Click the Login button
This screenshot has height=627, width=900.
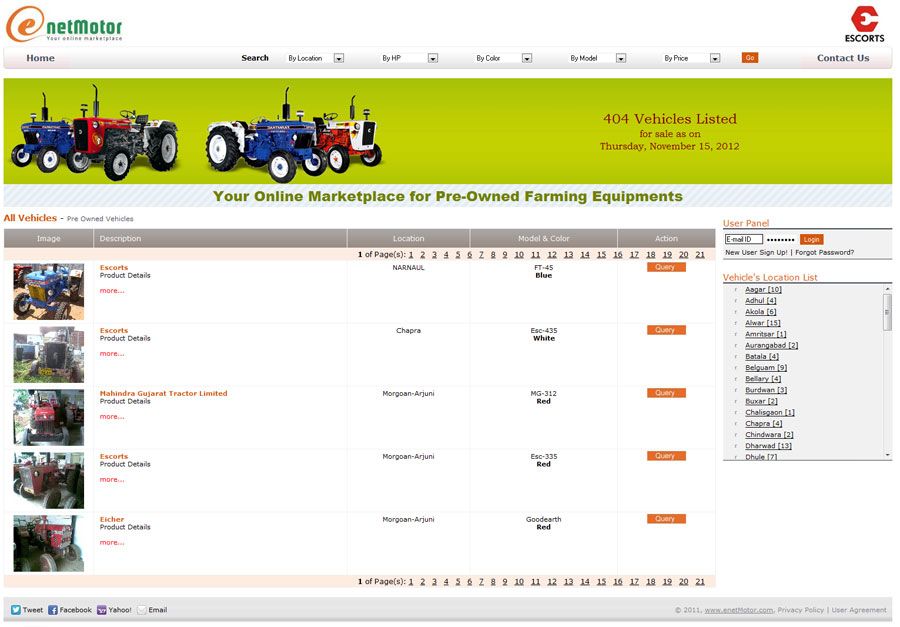[x=811, y=239]
